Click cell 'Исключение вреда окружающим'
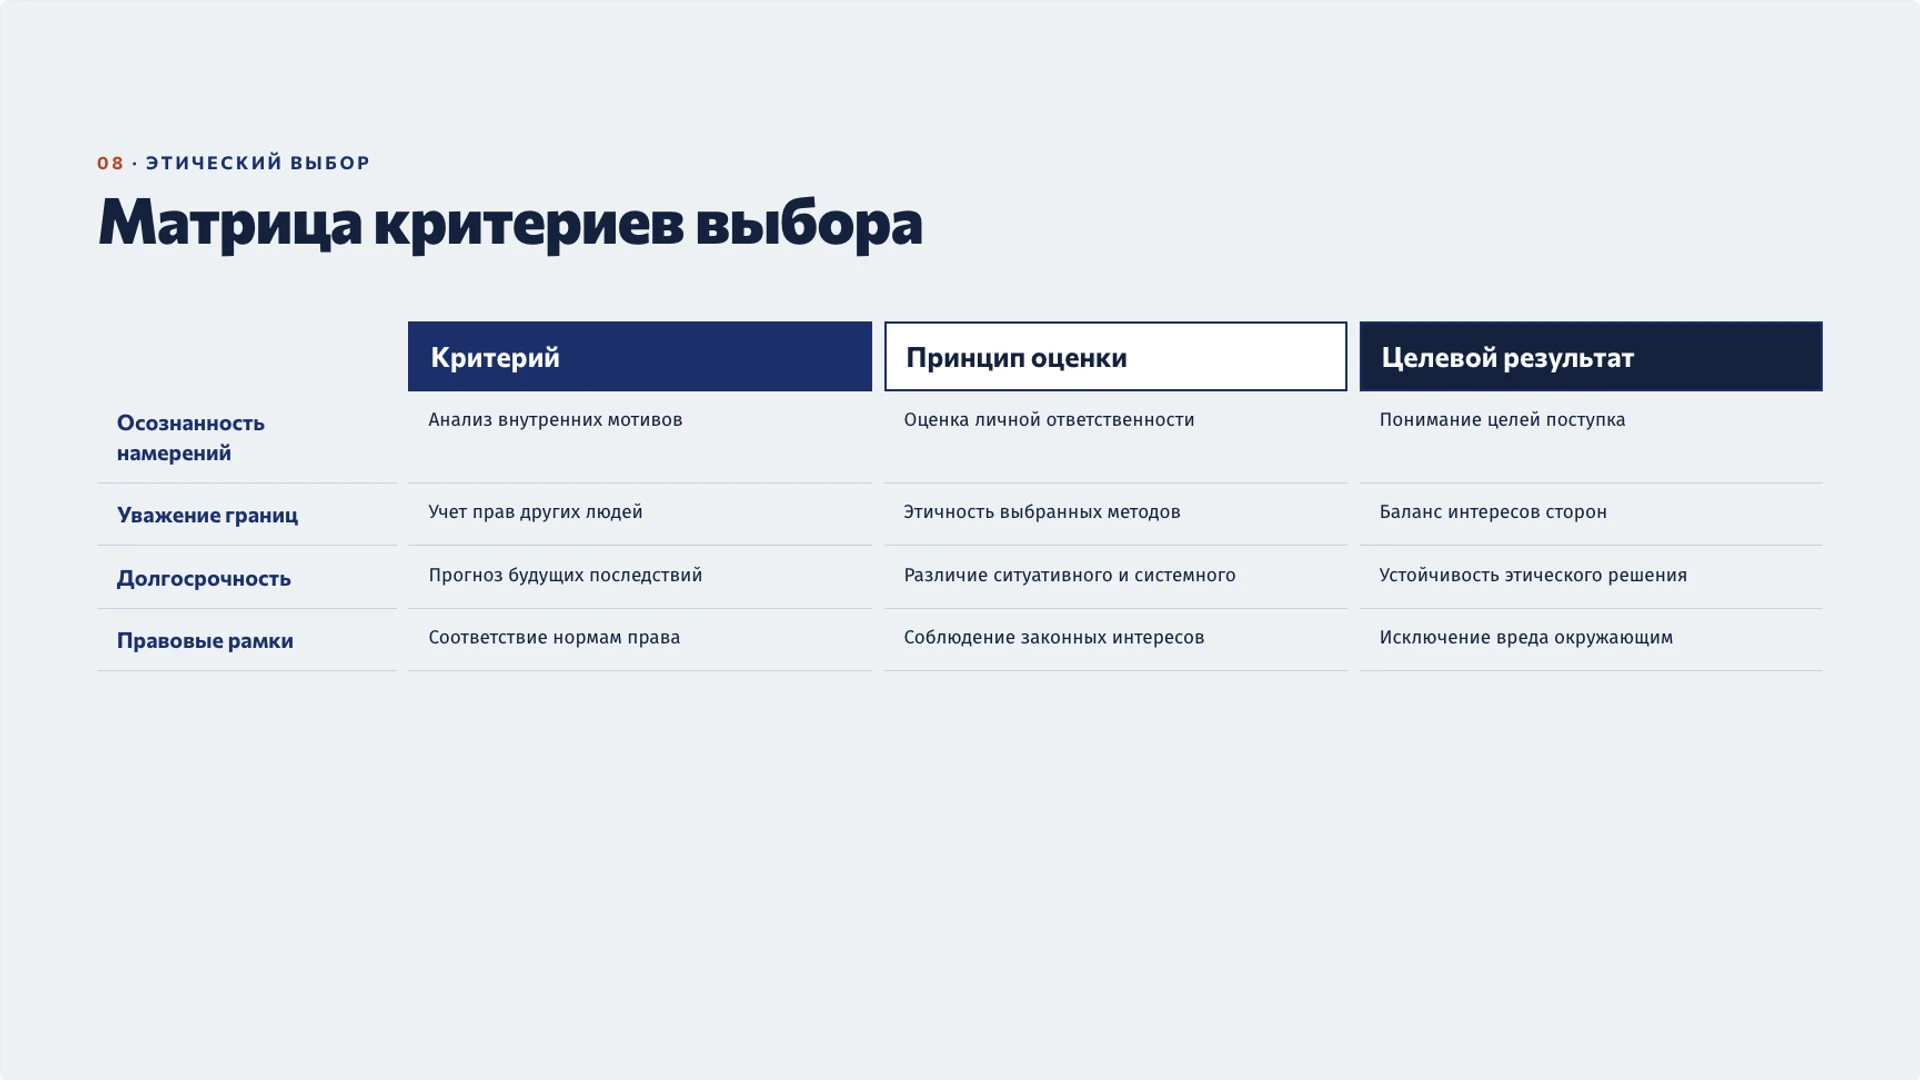The image size is (1920, 1080). point(1526,638)
